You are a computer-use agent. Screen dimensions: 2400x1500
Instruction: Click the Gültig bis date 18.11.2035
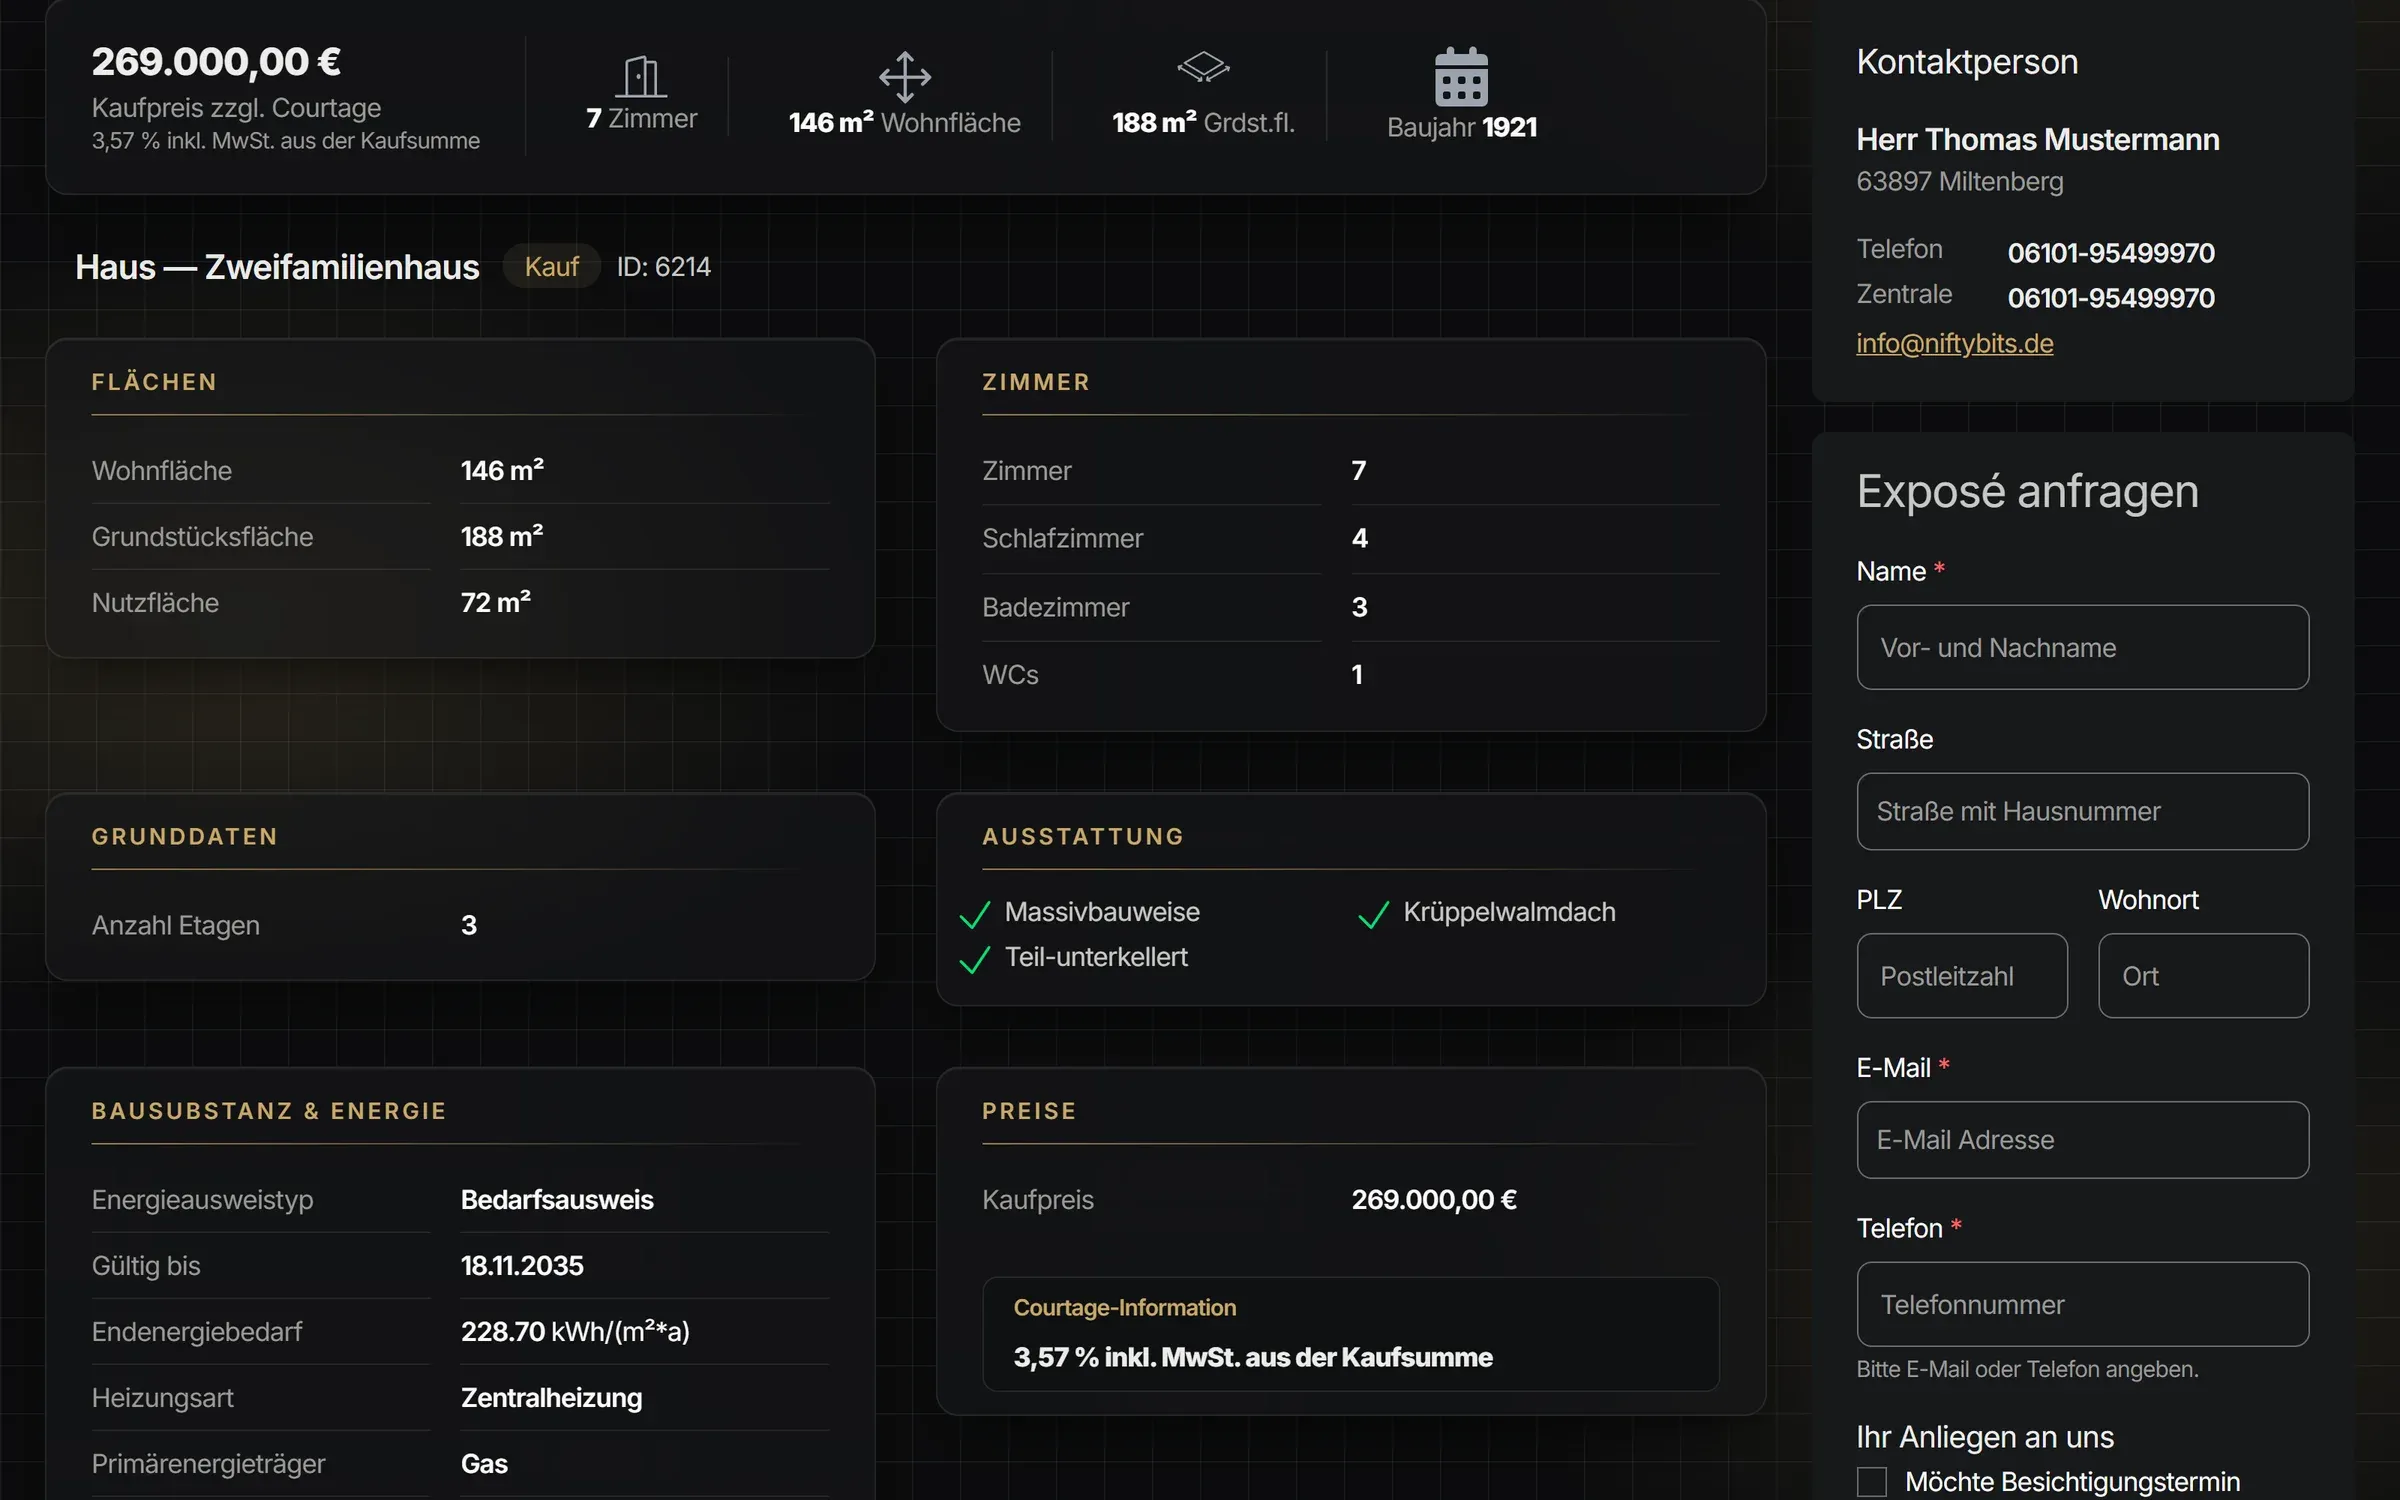522,1265
